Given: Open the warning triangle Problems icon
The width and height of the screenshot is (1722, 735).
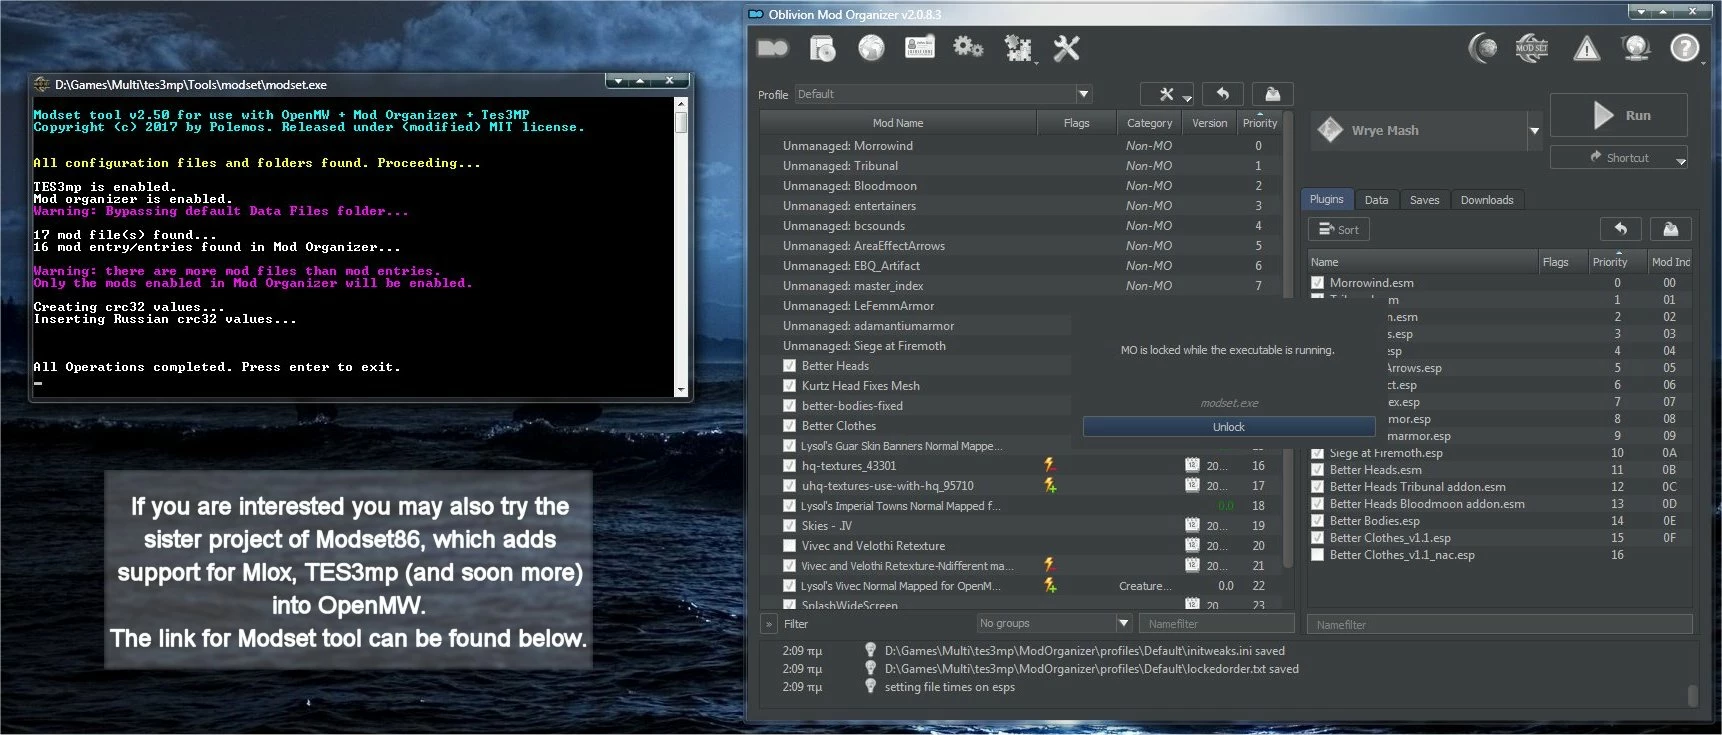Looking at the screenshot, I should [x=1587, y=48].
